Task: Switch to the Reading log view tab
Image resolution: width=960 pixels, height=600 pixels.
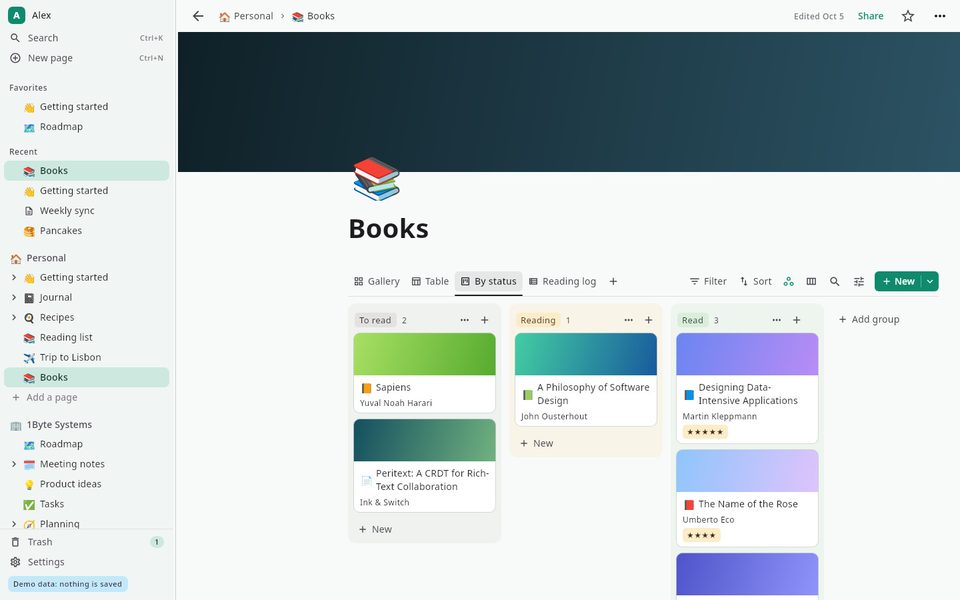Action: click(x=562, y=282)
